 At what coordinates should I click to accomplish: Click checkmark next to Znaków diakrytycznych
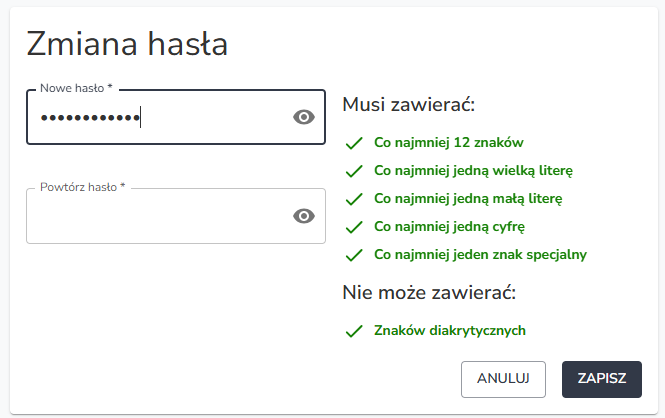[x=354, y=331]
